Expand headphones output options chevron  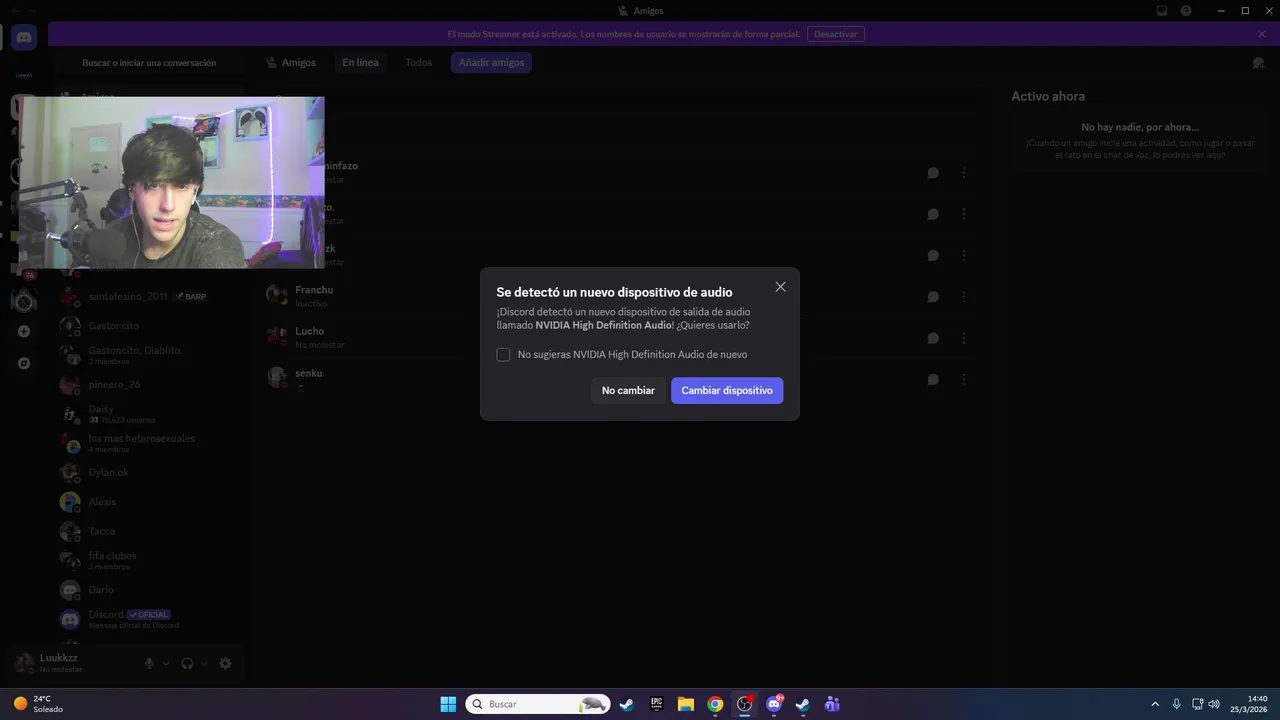[204, 663]
